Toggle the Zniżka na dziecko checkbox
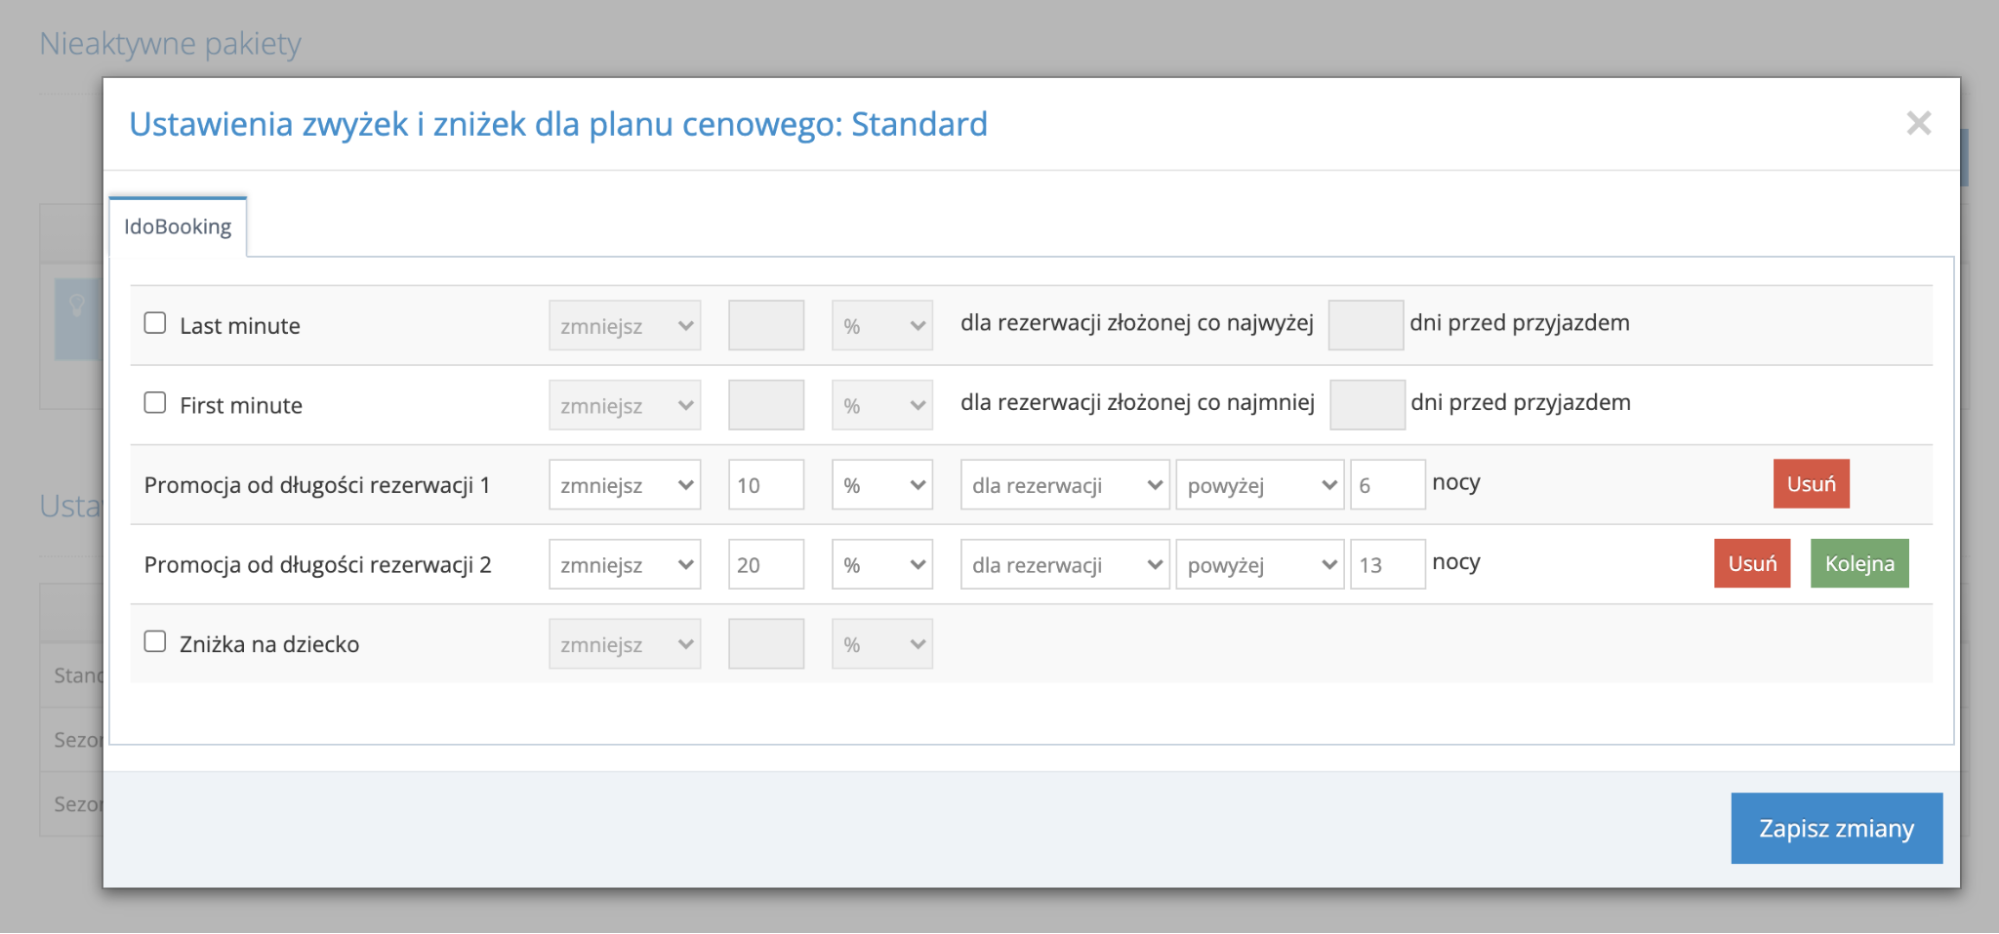 [155, 642]
